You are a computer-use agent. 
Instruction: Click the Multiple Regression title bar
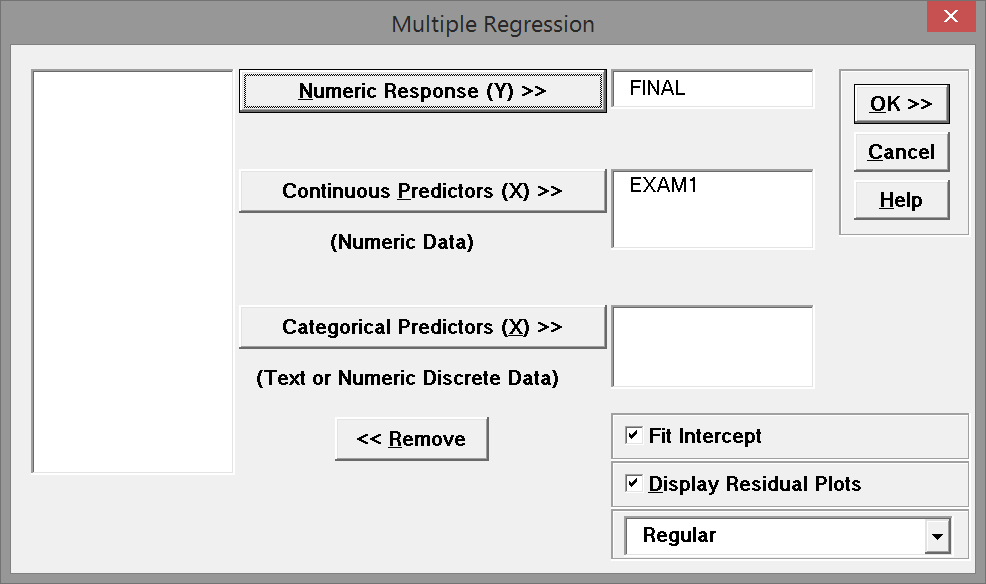click(x=491, y=24)
